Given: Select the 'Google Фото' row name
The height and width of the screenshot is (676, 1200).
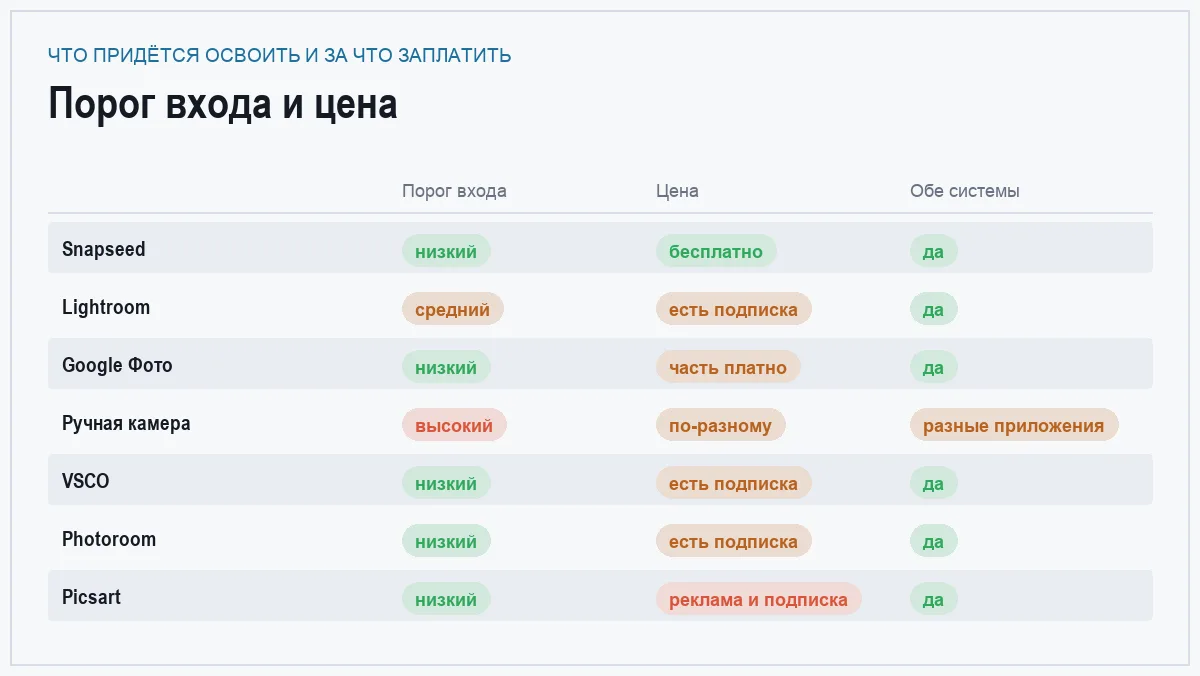Looking at the screenshot, I should coord(117,365).
